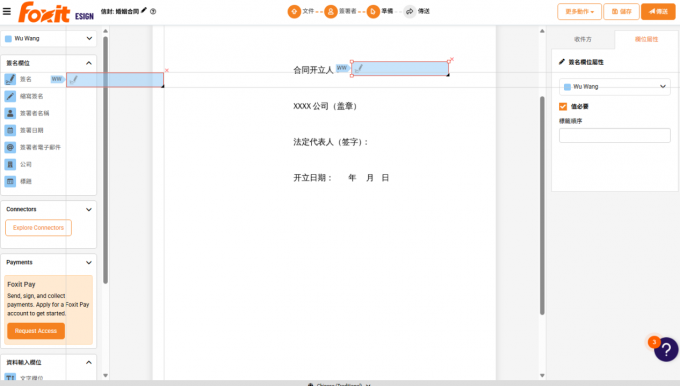
Task: Go to the 文件 document step icon
Action: click(294, 11)
